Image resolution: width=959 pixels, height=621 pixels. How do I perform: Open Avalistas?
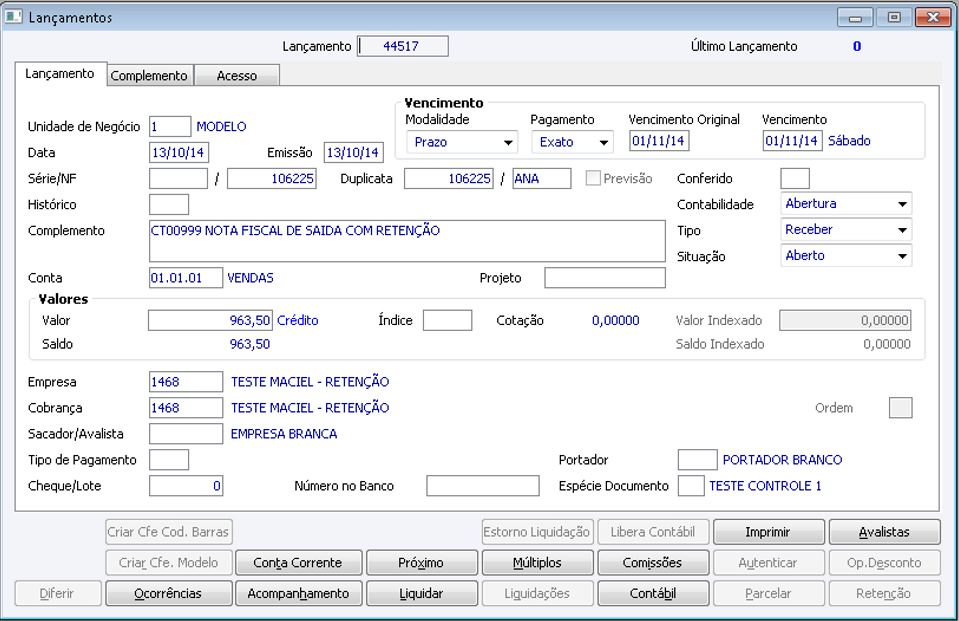point(884,531)
